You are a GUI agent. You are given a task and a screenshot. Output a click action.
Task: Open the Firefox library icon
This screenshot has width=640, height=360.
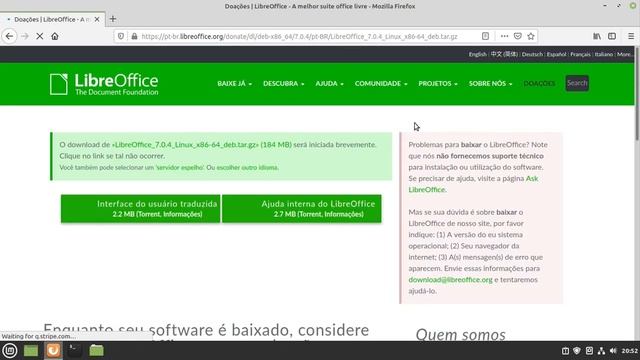point(597,36)
